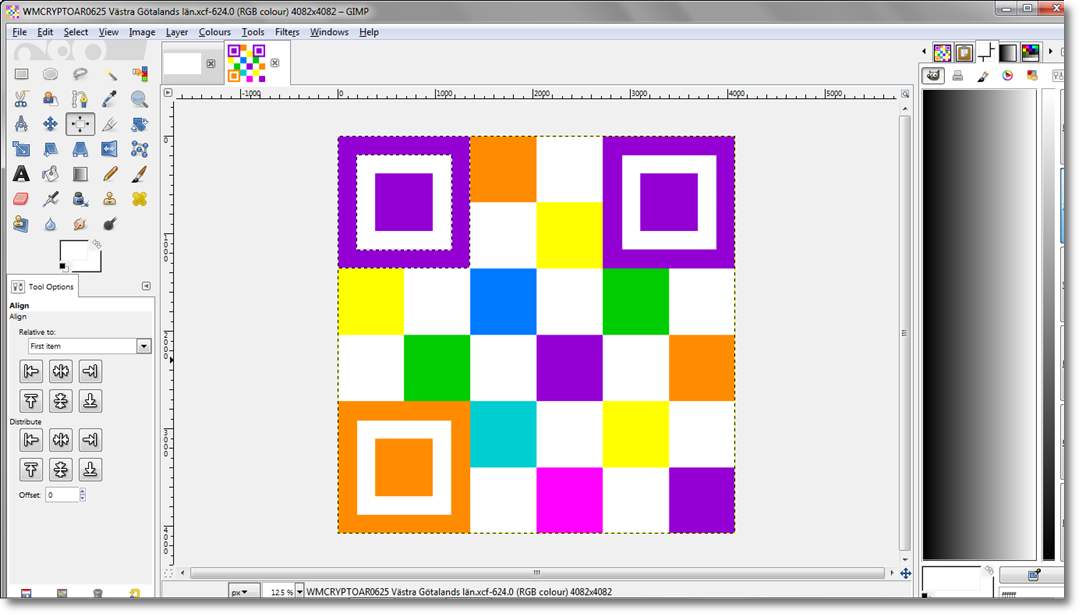Select the Eraser tool
Viewport: 1080px width, 615px height.
(x=21, y=199)
